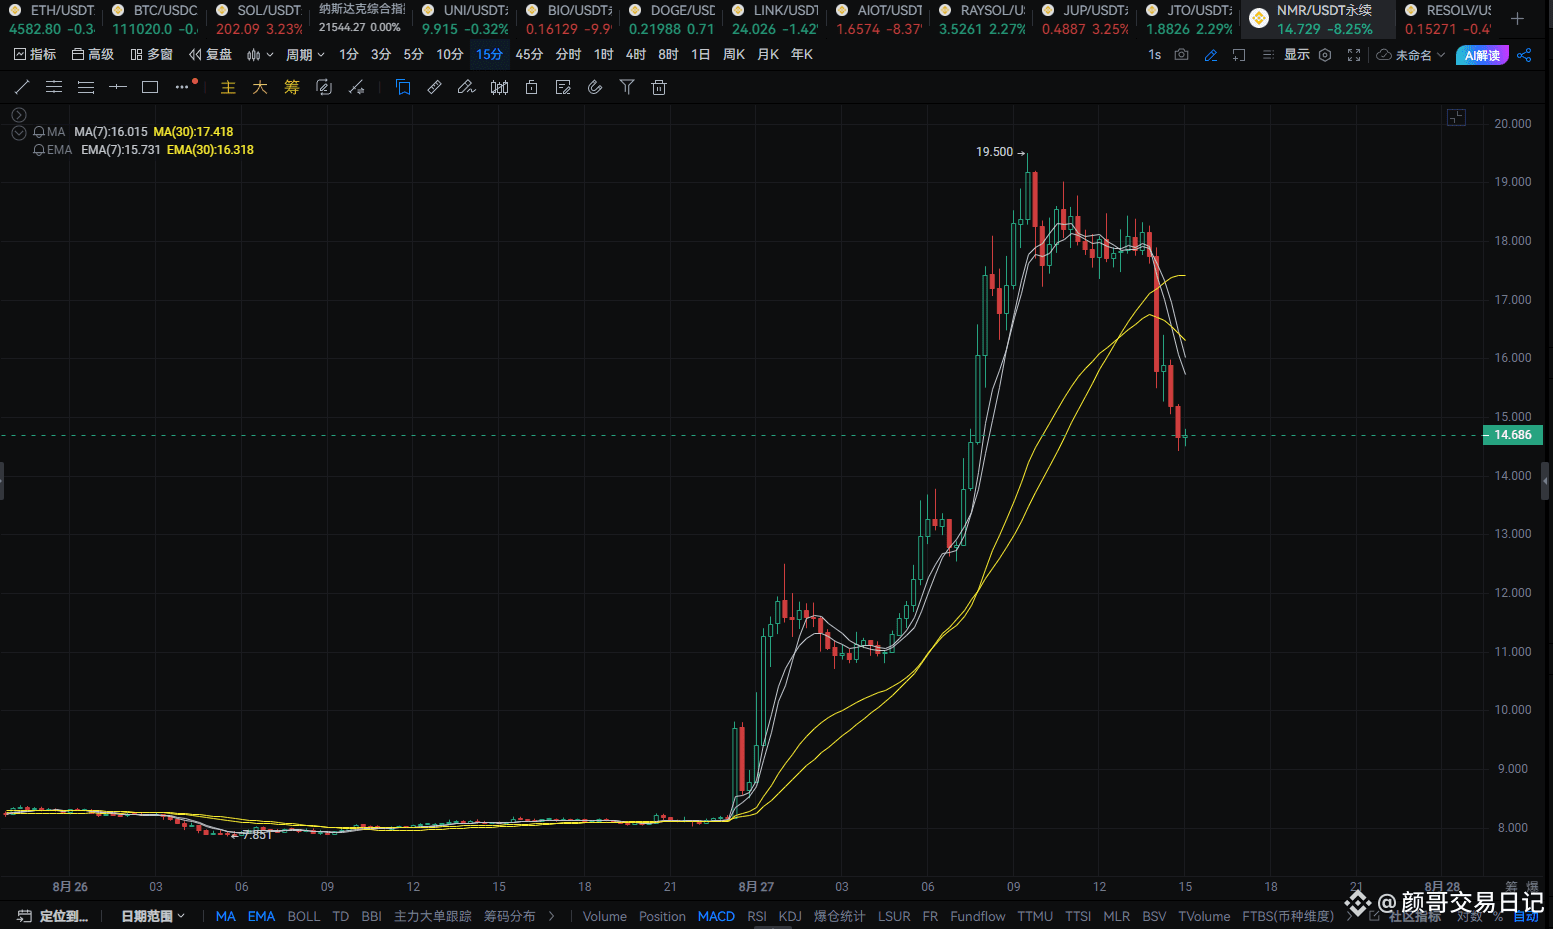Viewport: 1553px width, 929px height.
Task: Select the rectangle drawing tool
Action: click(150, 87)
